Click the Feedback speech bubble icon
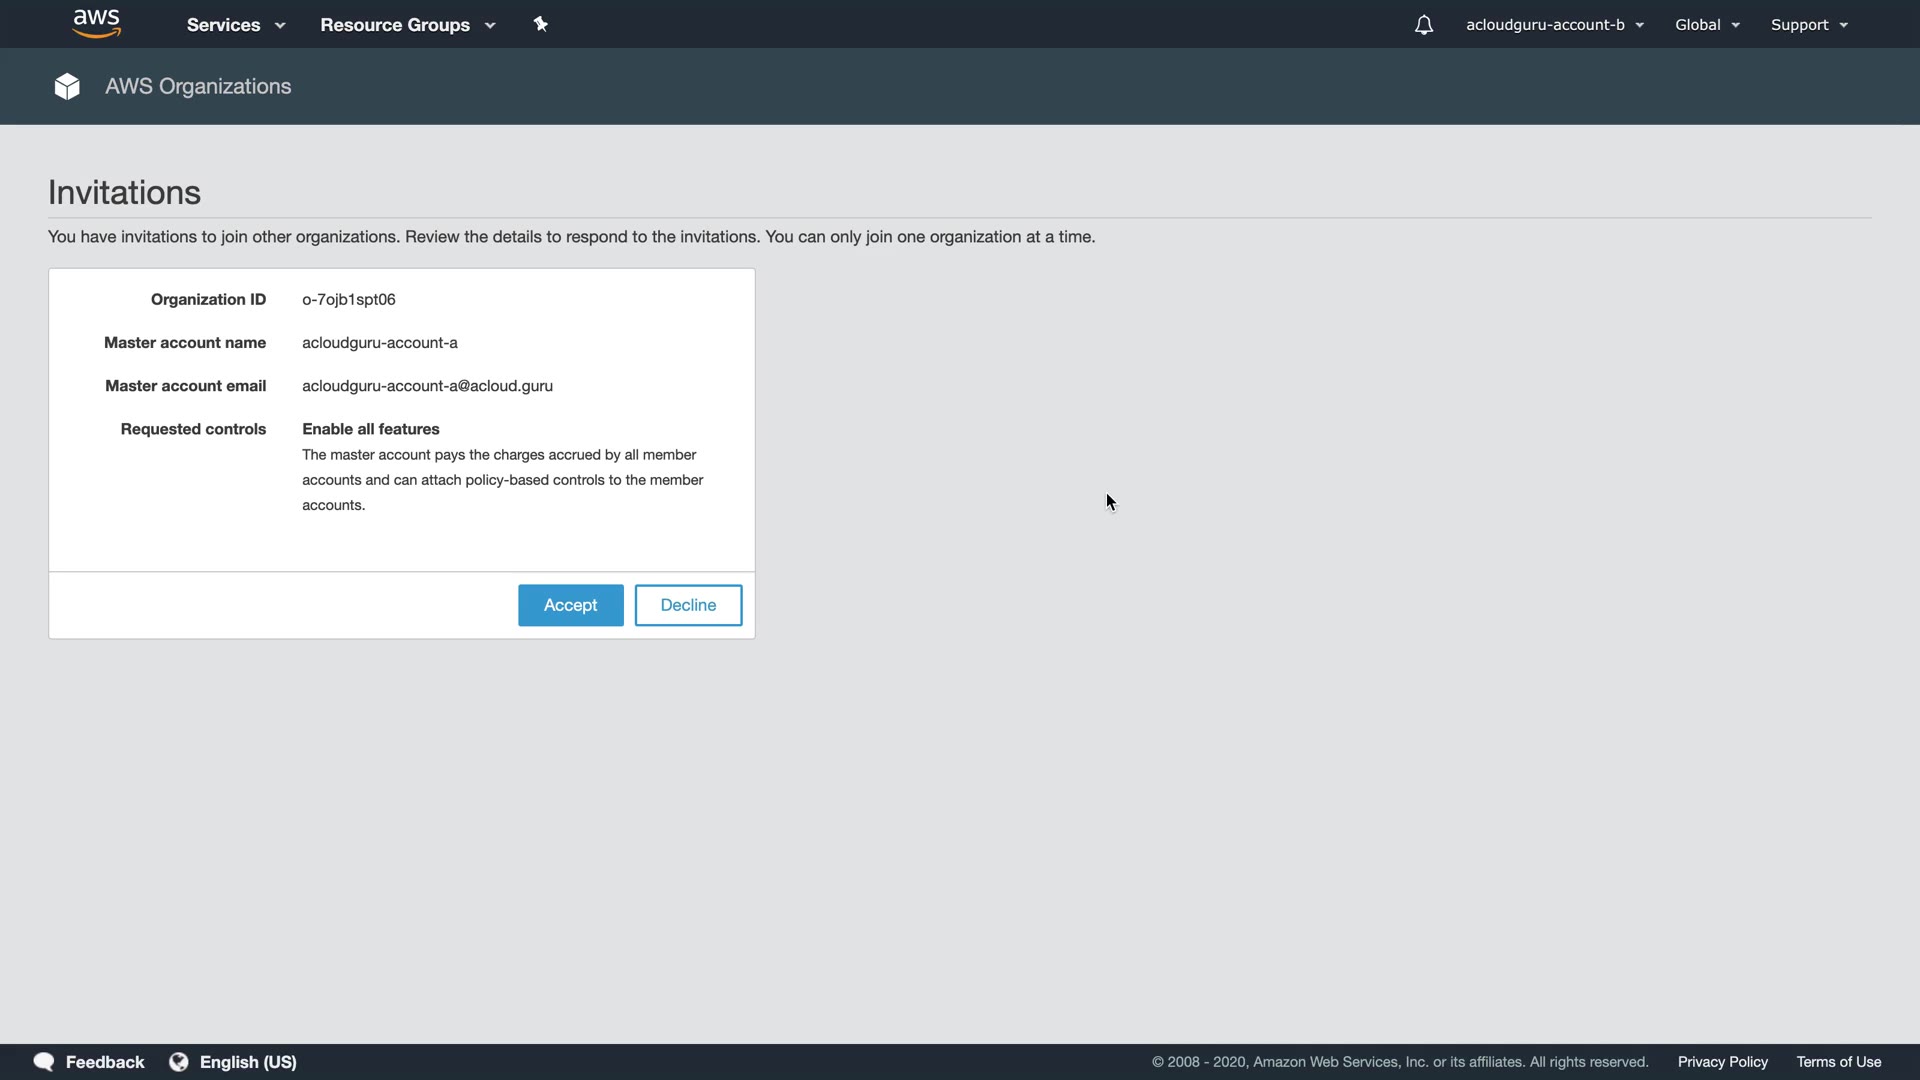This screenshot has width=1920, height=1080. point(44,1062)
